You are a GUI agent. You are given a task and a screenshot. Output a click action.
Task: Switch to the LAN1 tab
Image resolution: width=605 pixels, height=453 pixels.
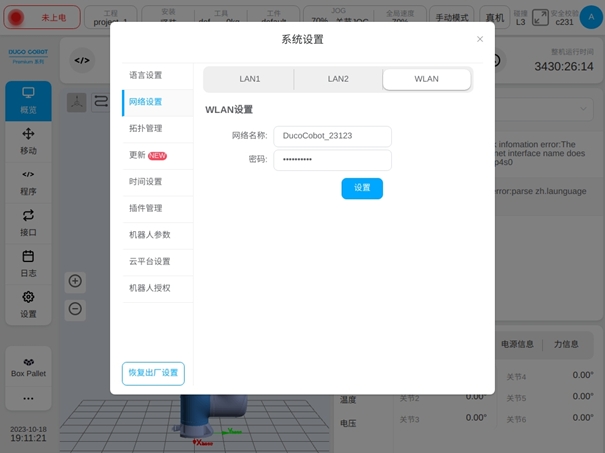pos(249,80)
